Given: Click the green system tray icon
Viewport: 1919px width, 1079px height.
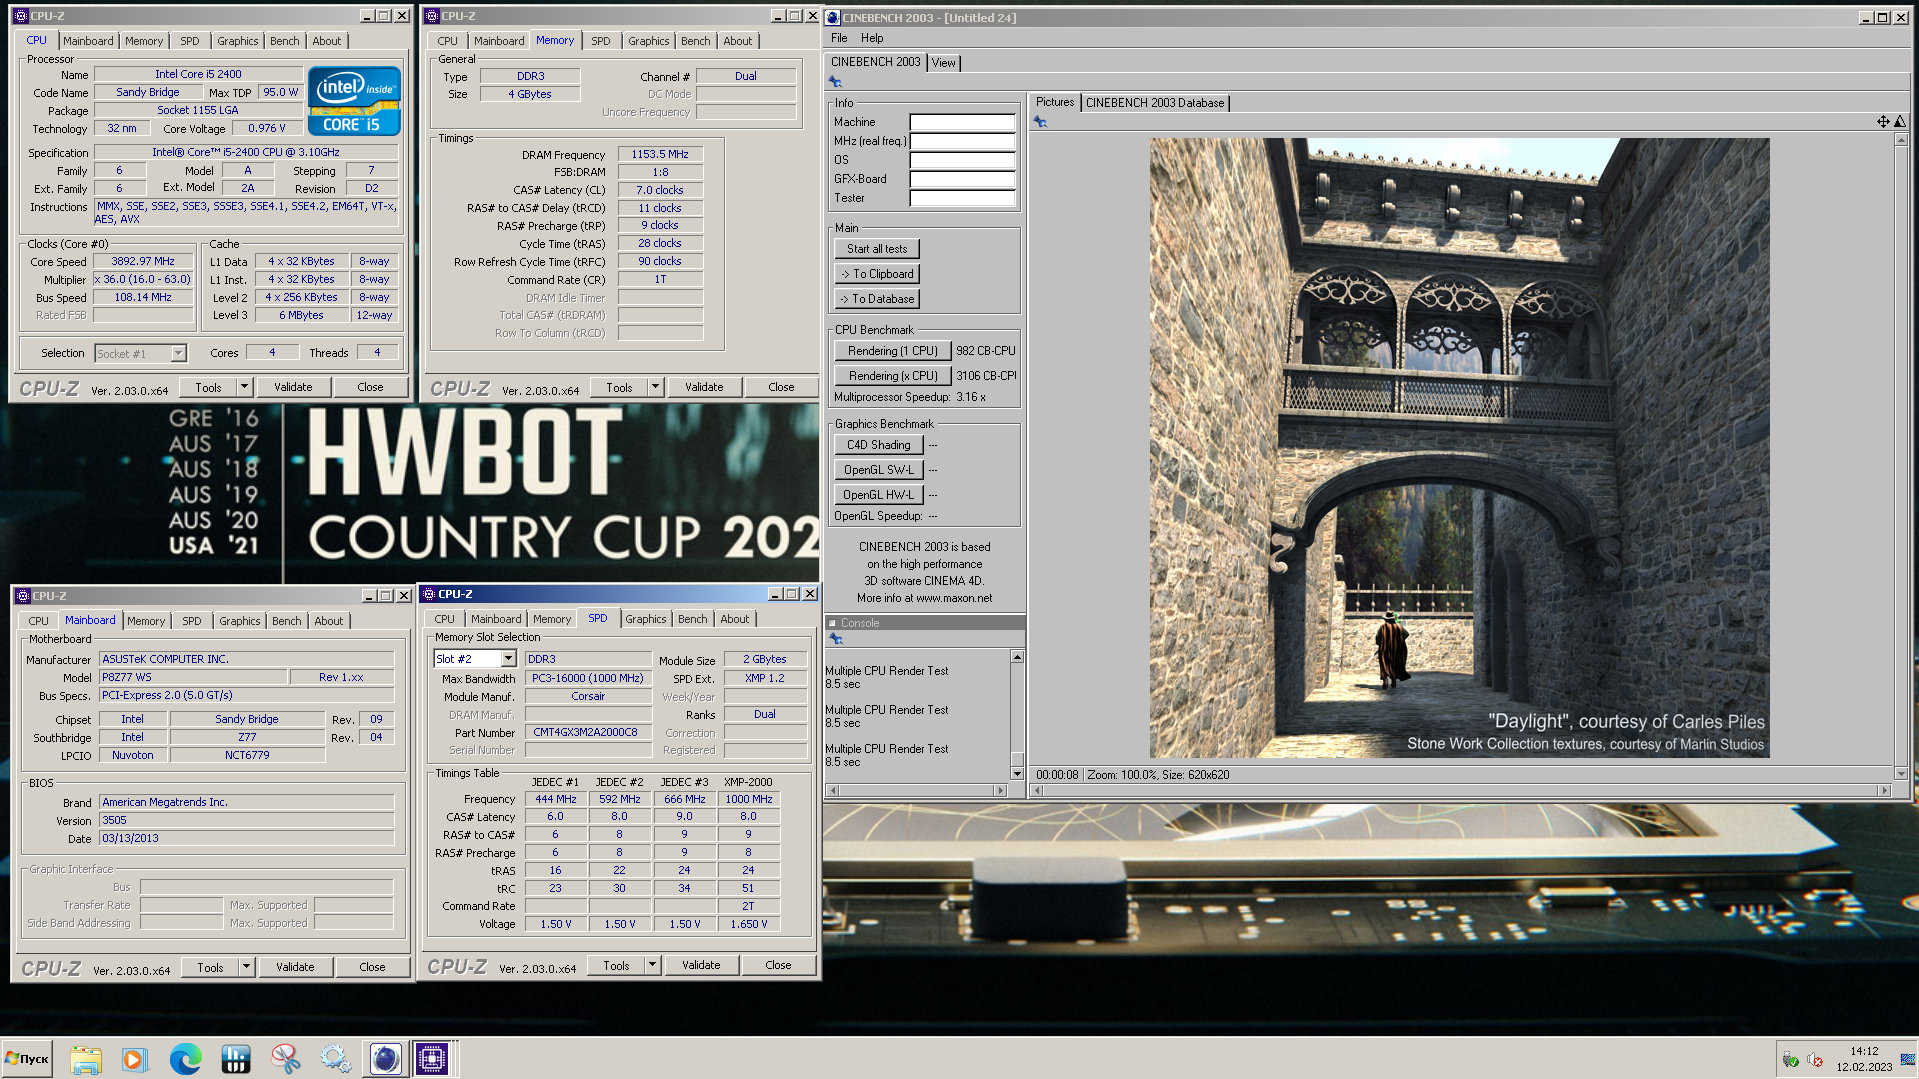Looking at the screenshot, I should click(1790, 1060).
